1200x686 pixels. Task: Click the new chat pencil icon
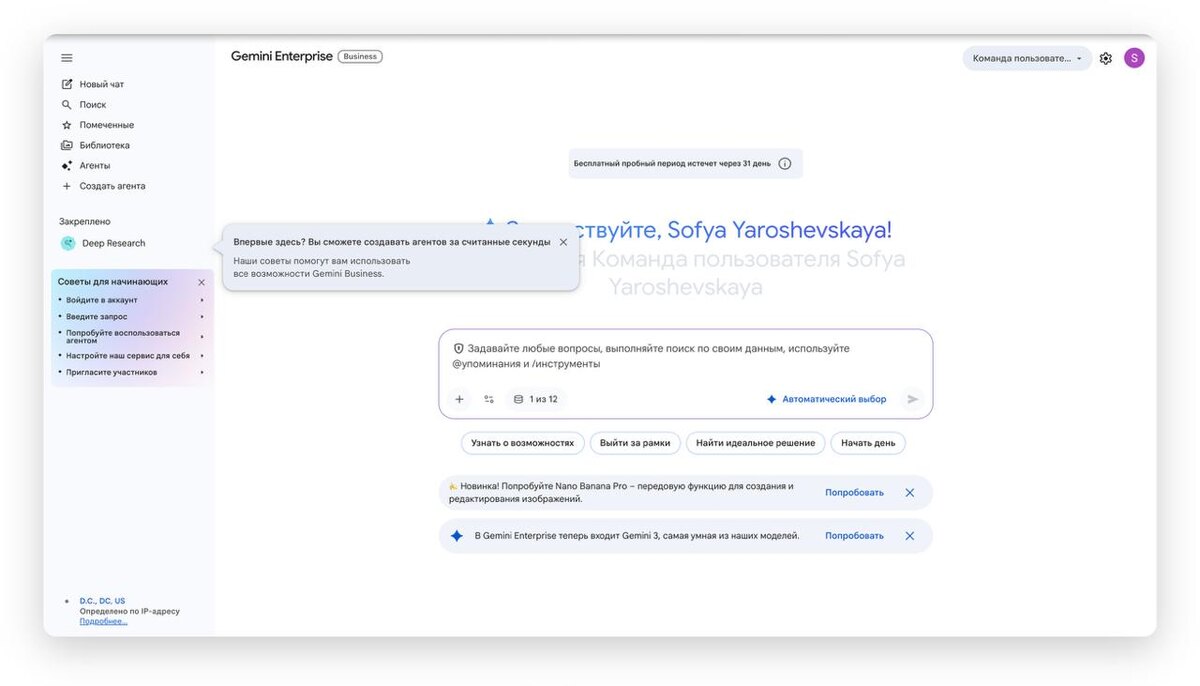pyautogui.click(x=67, y=84)
